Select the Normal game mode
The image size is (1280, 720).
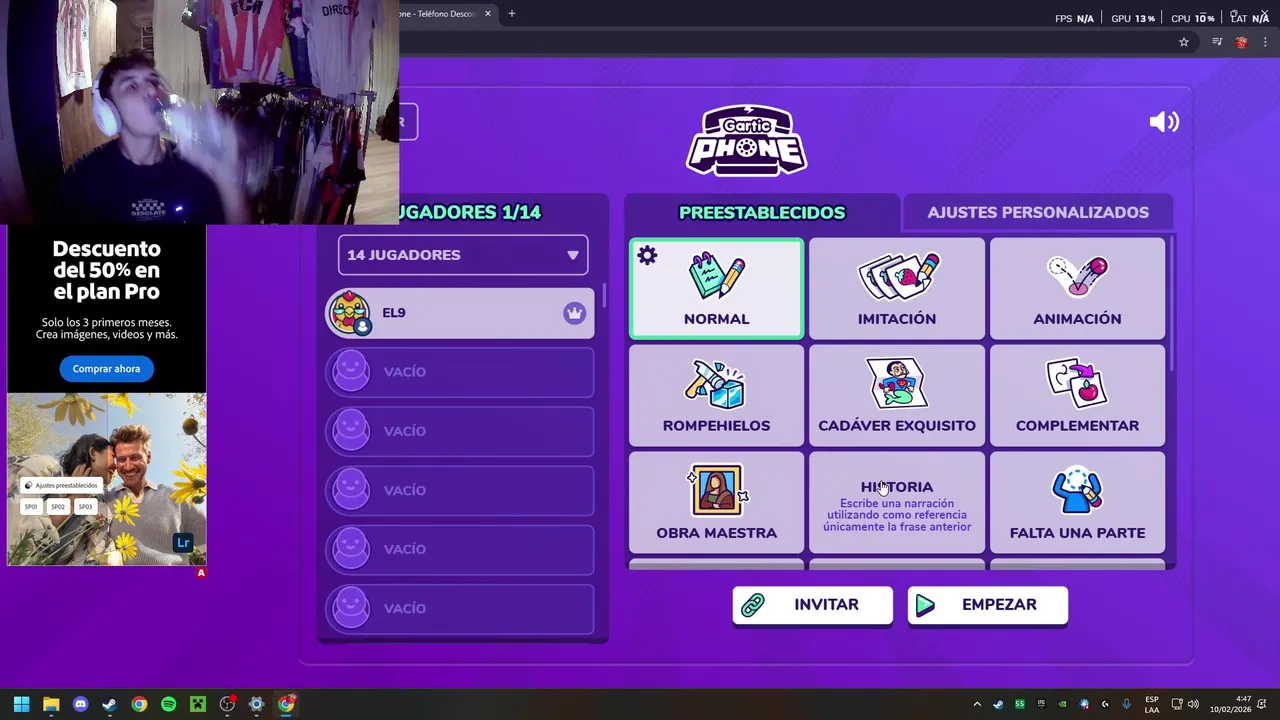click(716, 289)
